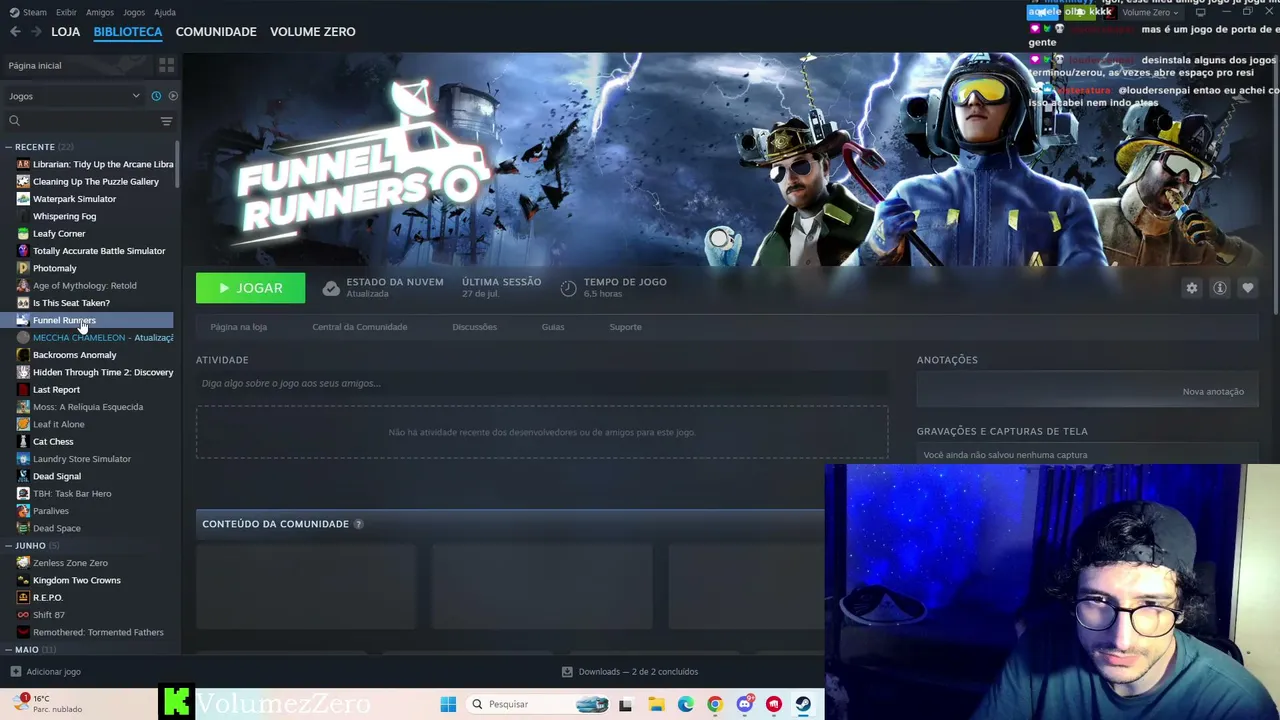Screen dimensions: 1280x720
Task: Click the Zenless Zone Zero game icon
Action: (23, 563)
